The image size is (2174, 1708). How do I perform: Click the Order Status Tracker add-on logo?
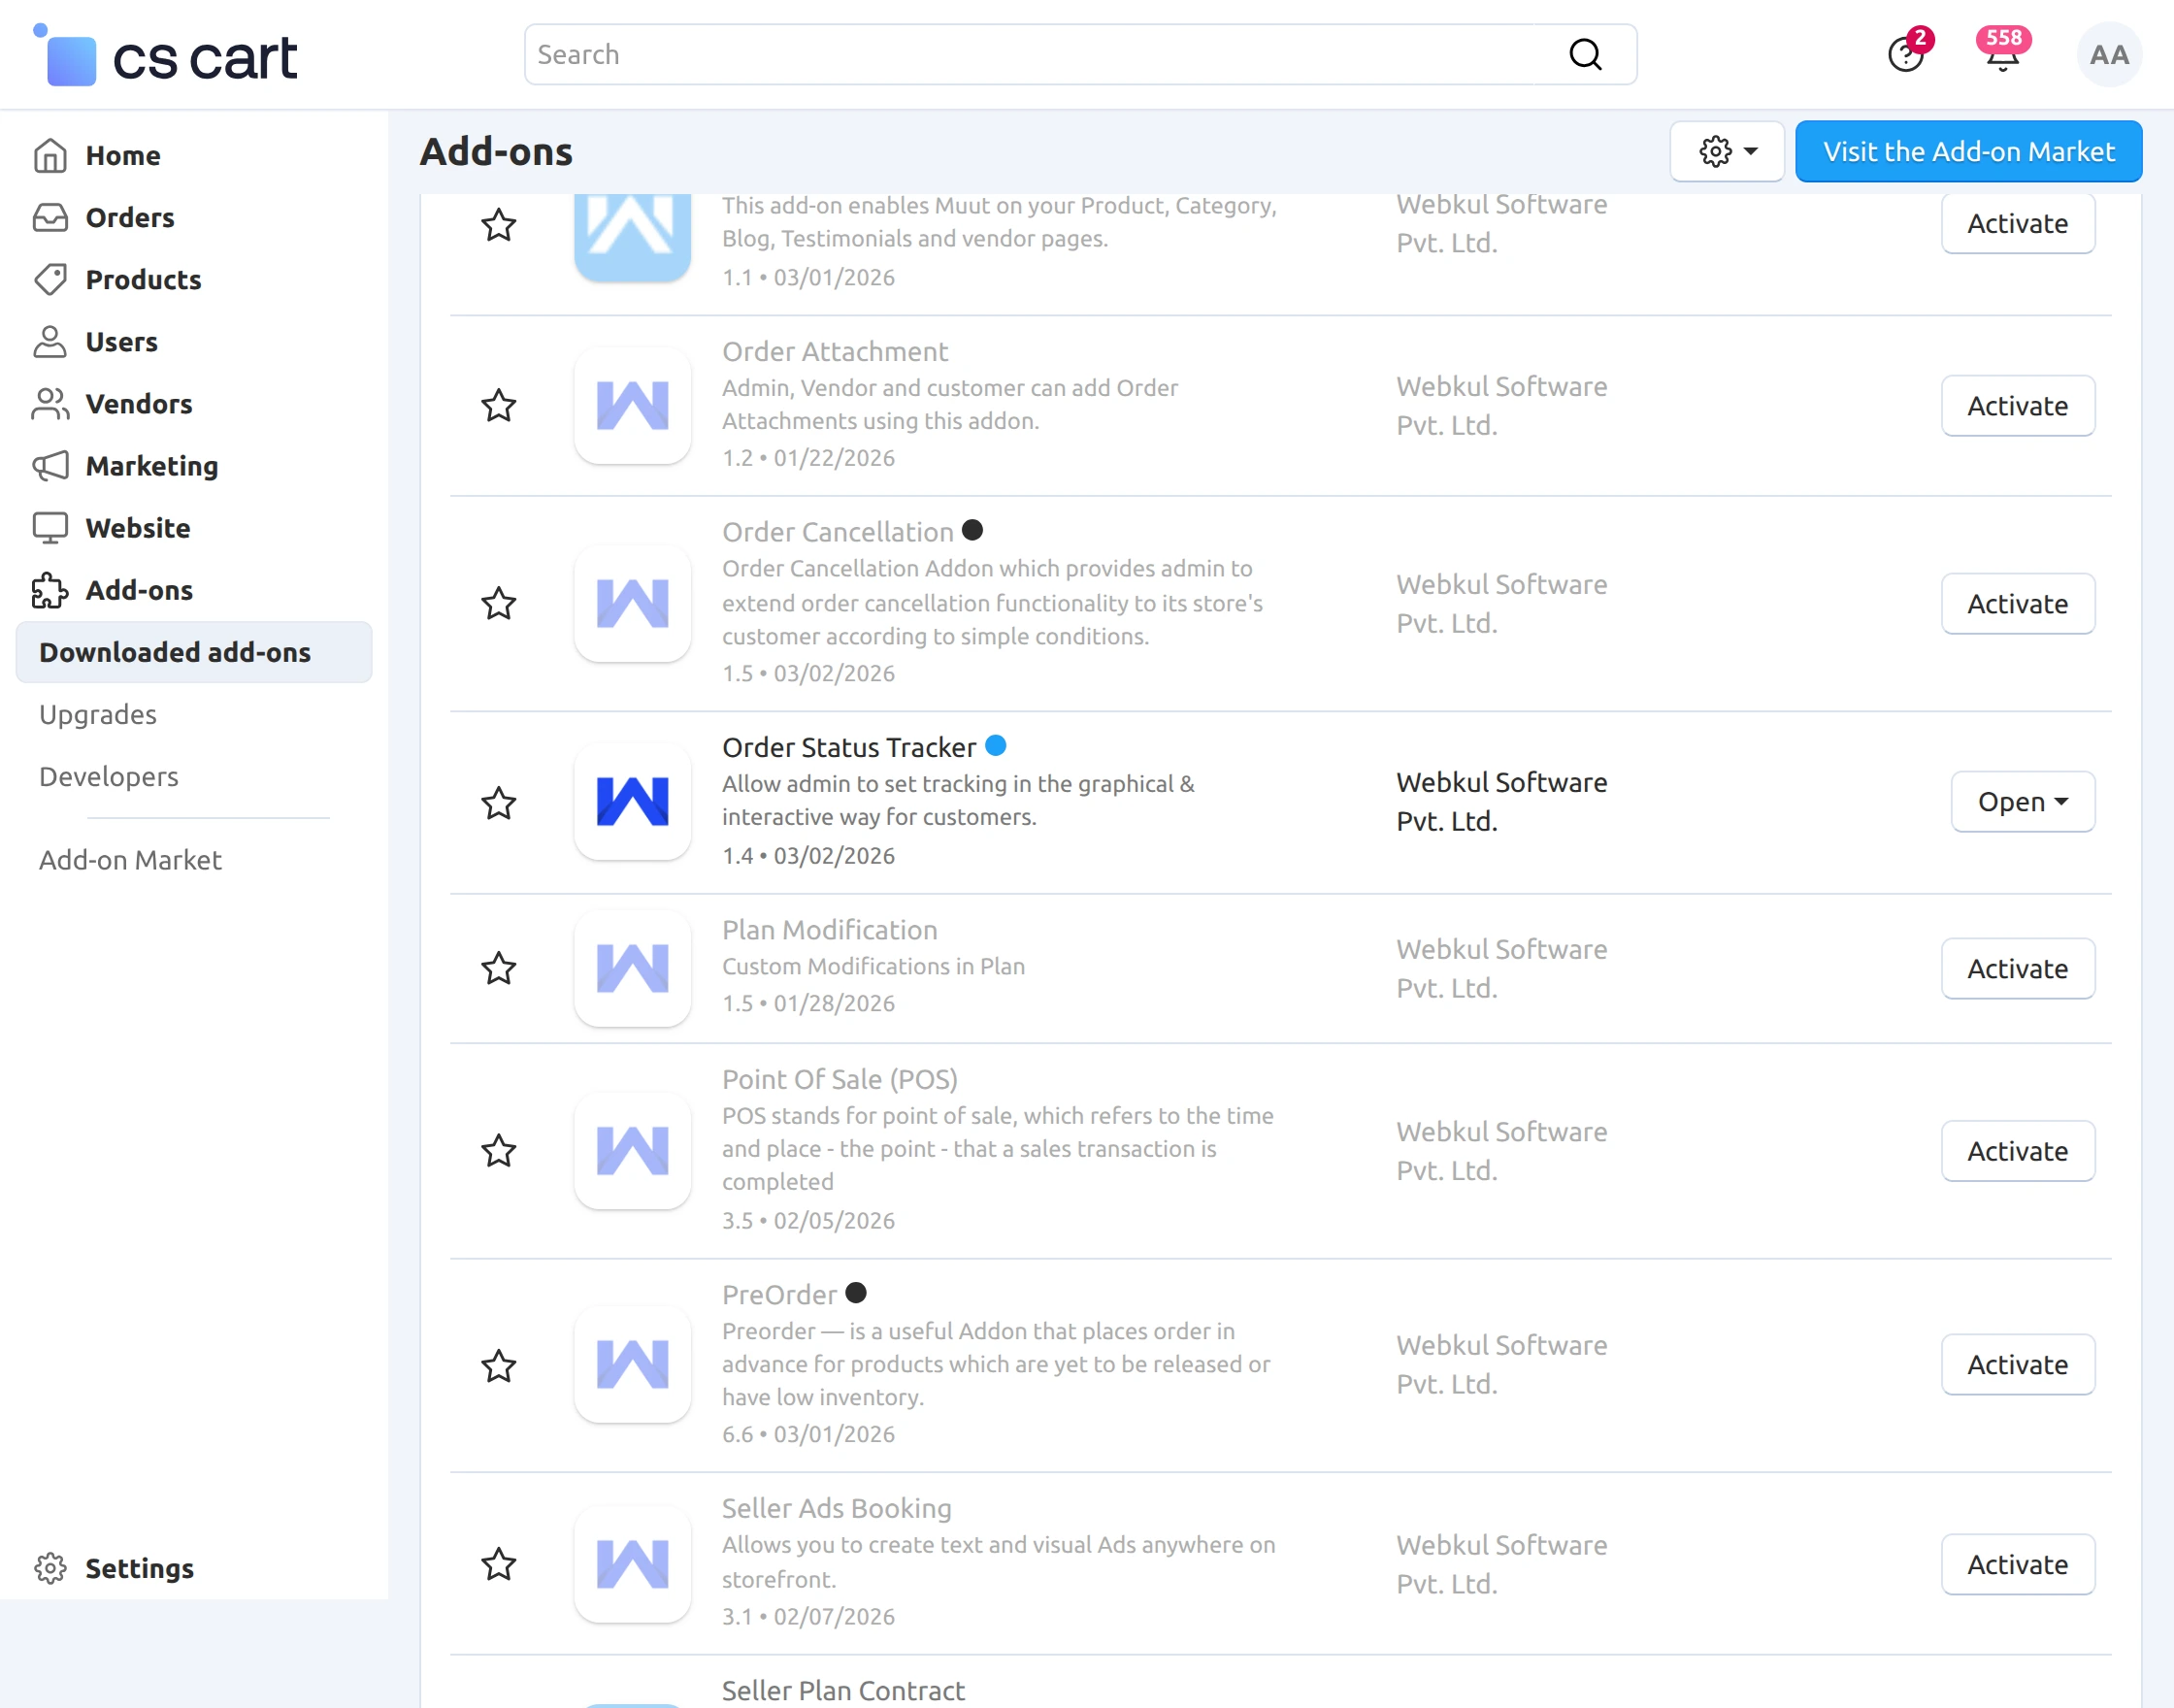point(632,801)
